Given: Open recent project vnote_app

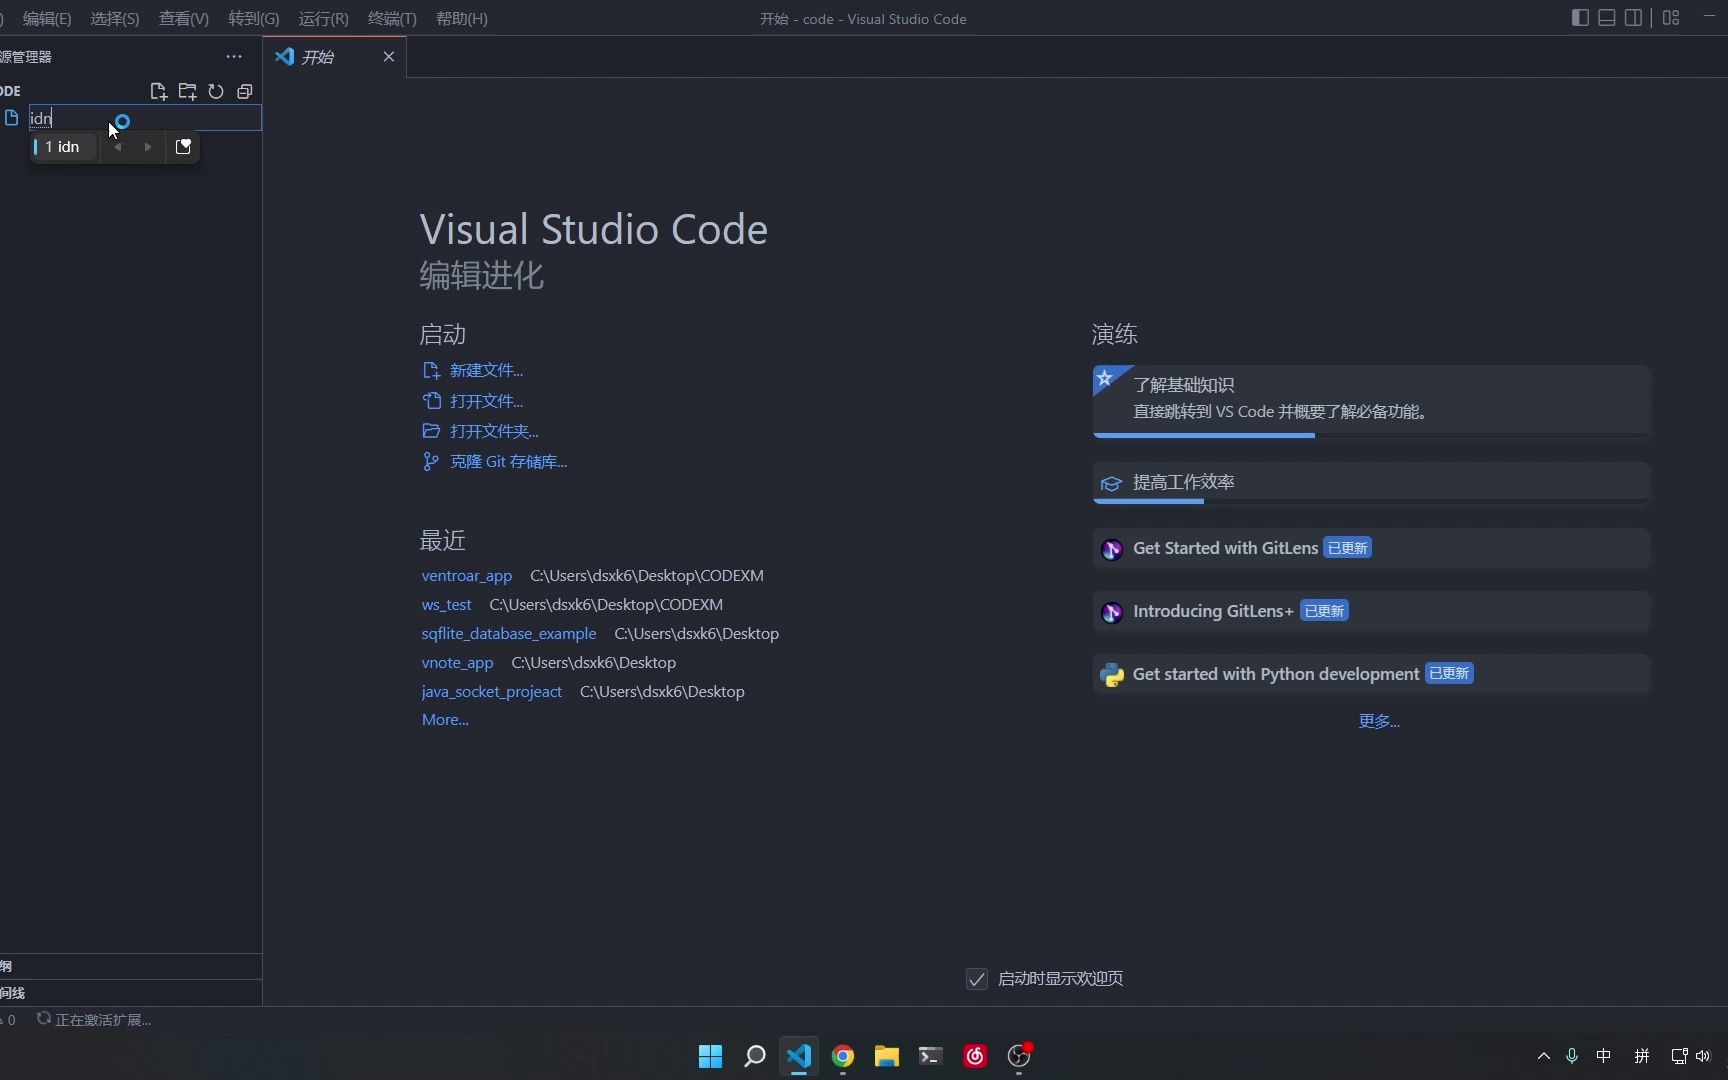Looking at the screenshot, I should (x=457, y=663).
